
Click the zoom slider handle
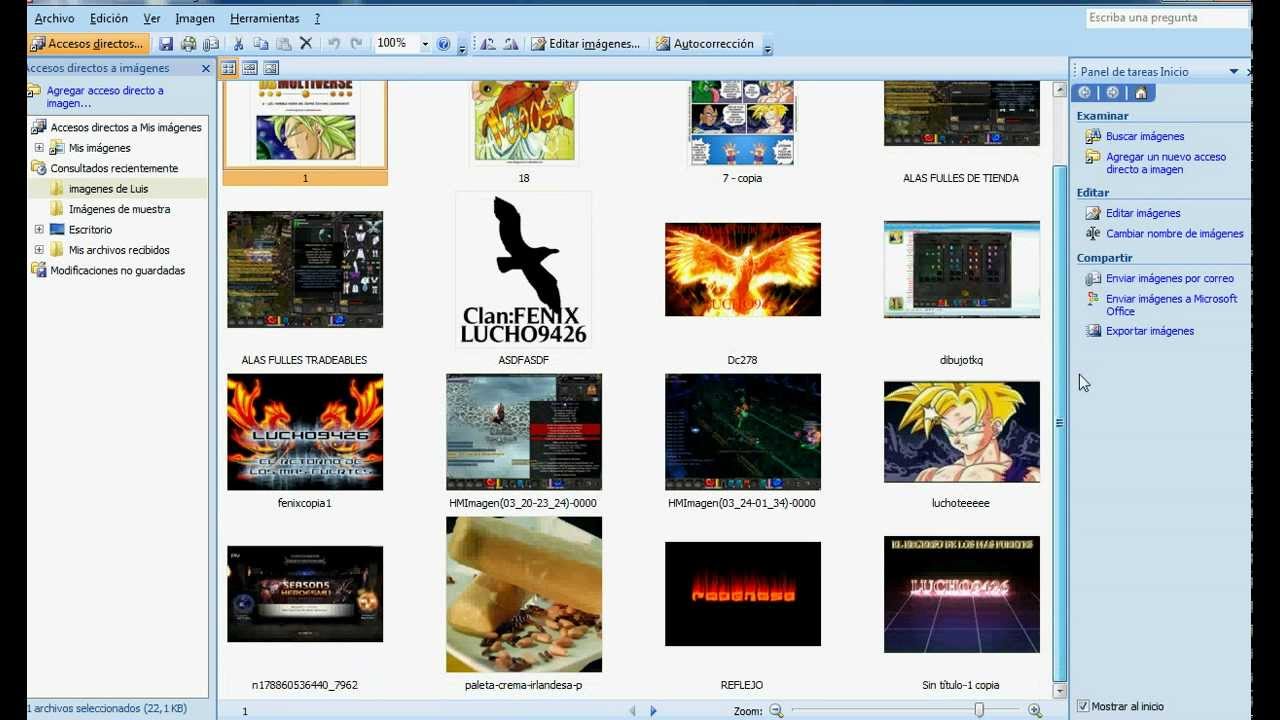(x=979, y=710)
